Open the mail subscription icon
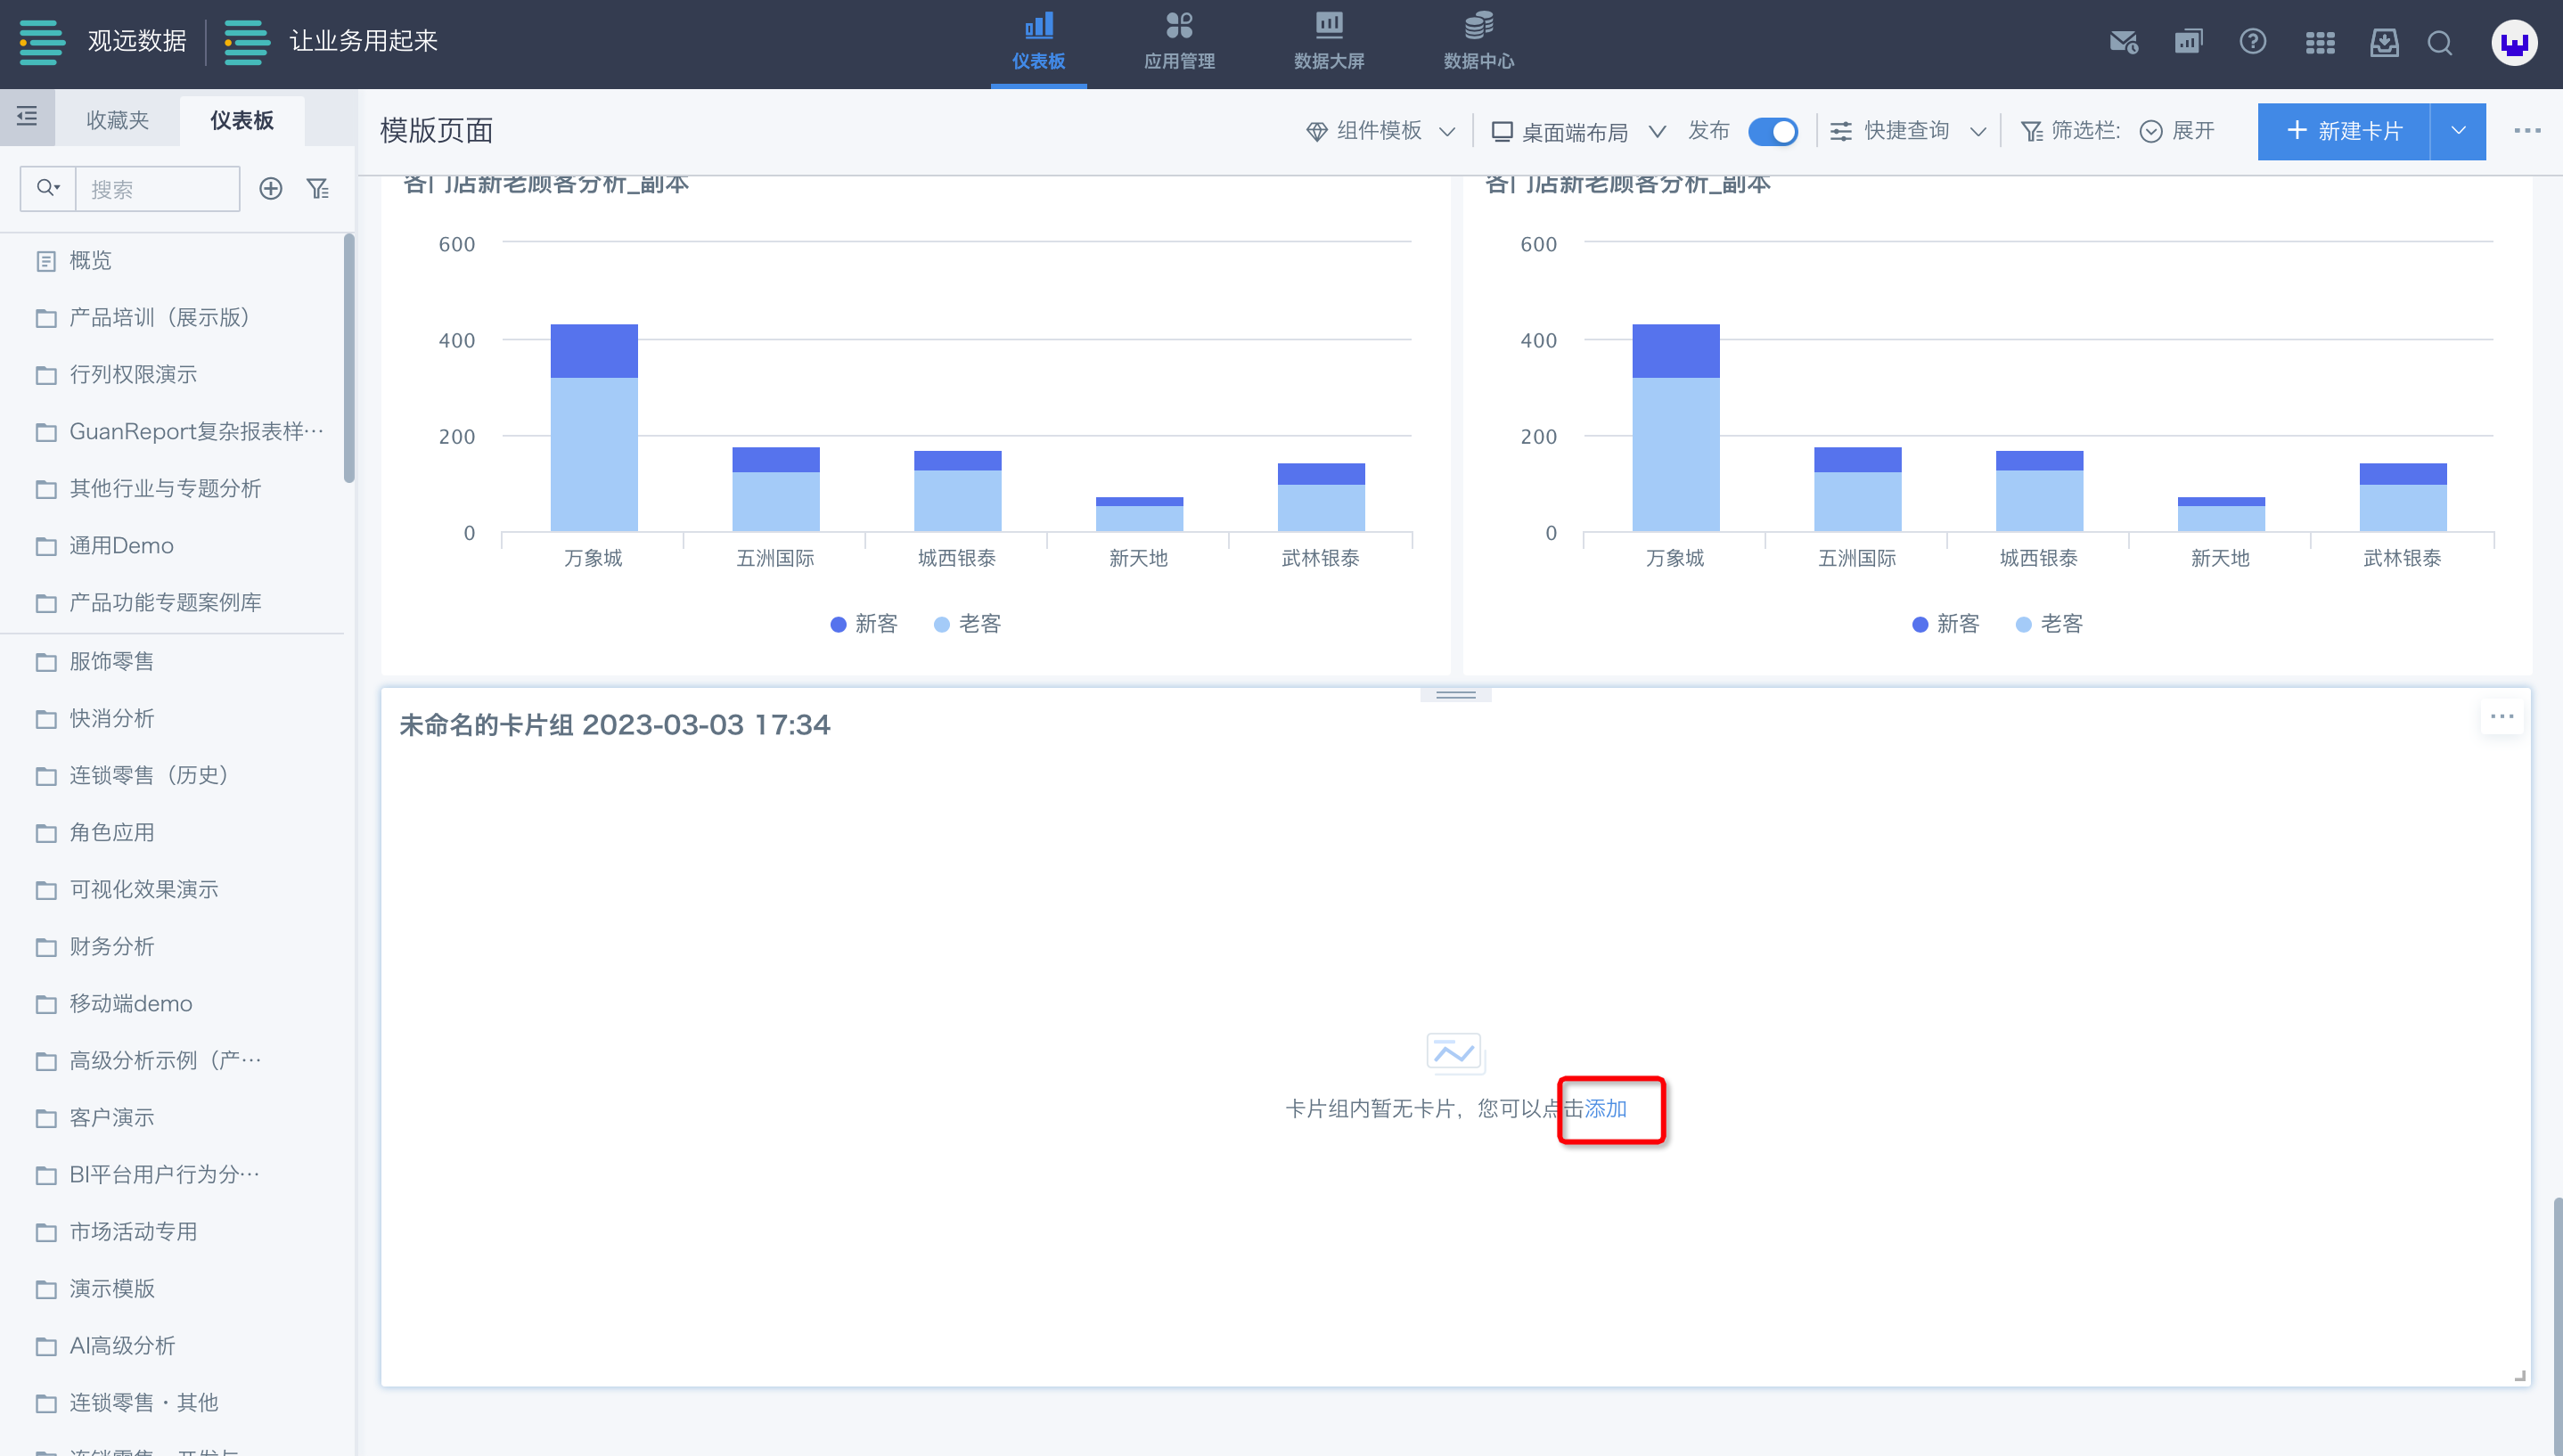The height and width of the screenshot is (1456, 2563). pyautogui.click(x=2123, y=42)
